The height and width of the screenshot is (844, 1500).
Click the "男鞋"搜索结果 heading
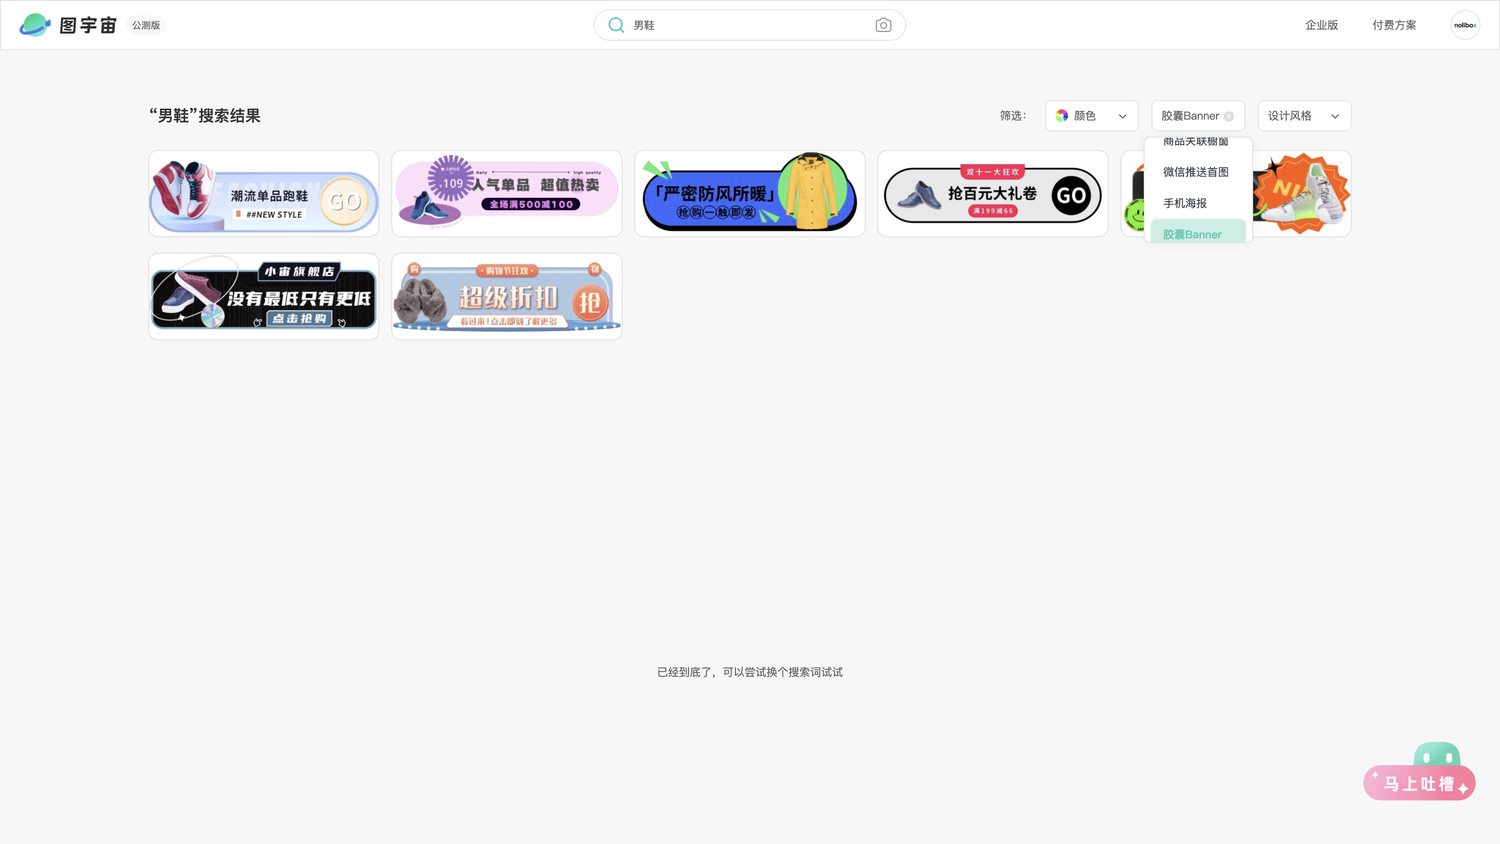(x=205, y=116)
